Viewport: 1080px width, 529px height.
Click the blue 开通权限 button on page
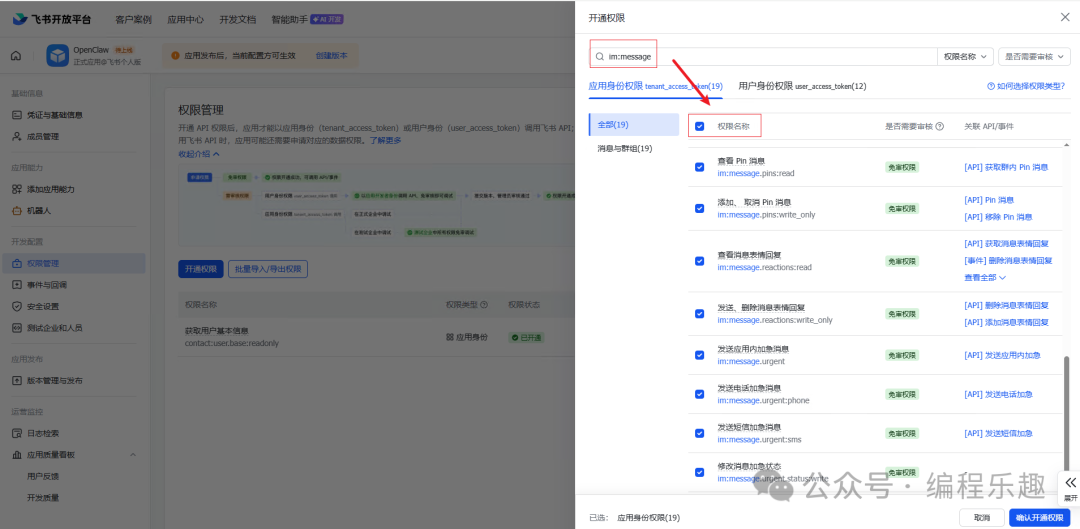tap(201, 269)
